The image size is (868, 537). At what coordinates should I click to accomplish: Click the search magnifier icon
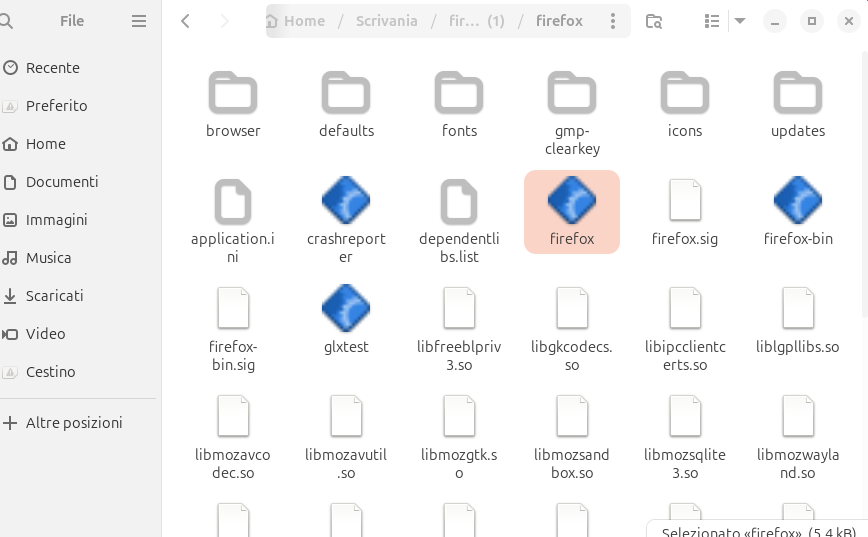click(6, 21)
